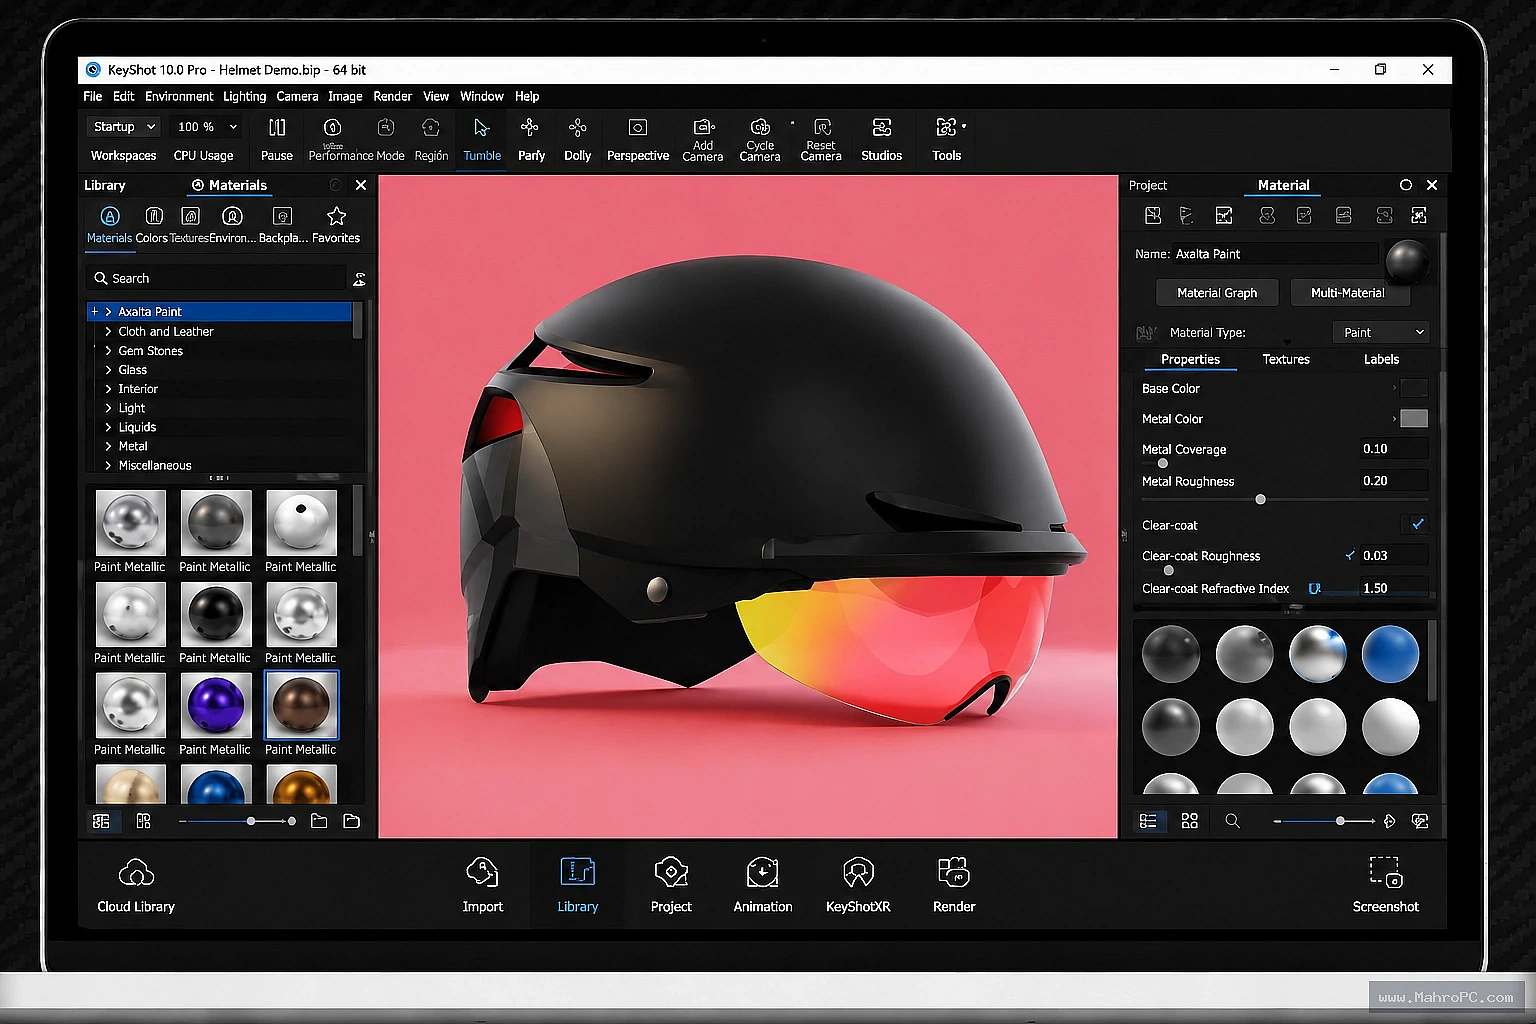This screenshot has height=1024, width=1536.
Task: Select the Axalta Paint folder row
Action: [x=219, y=312]
